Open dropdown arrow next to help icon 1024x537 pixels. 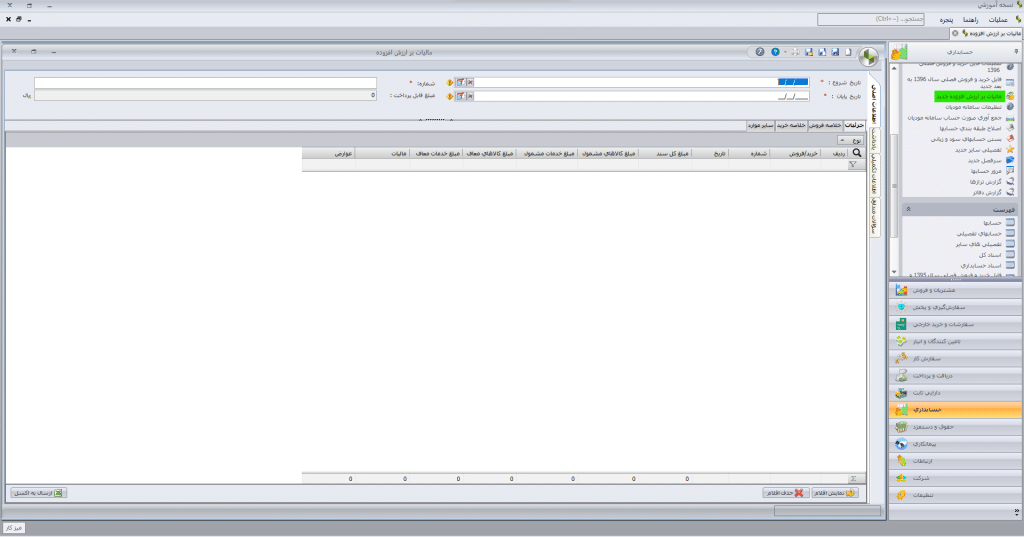pos(784,52)
